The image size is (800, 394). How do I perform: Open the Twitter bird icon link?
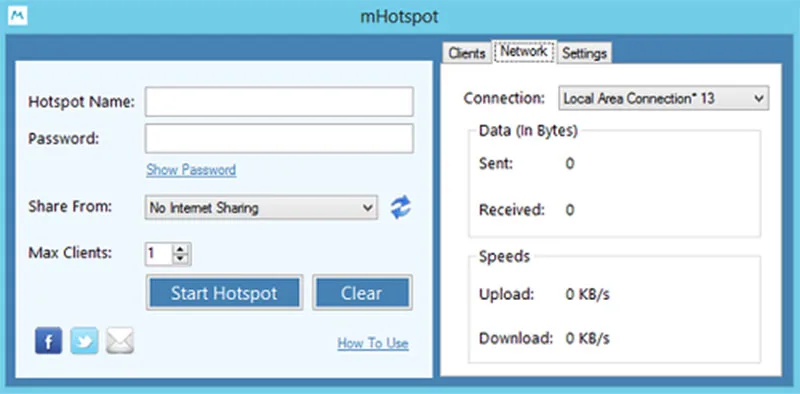point(84,341)
